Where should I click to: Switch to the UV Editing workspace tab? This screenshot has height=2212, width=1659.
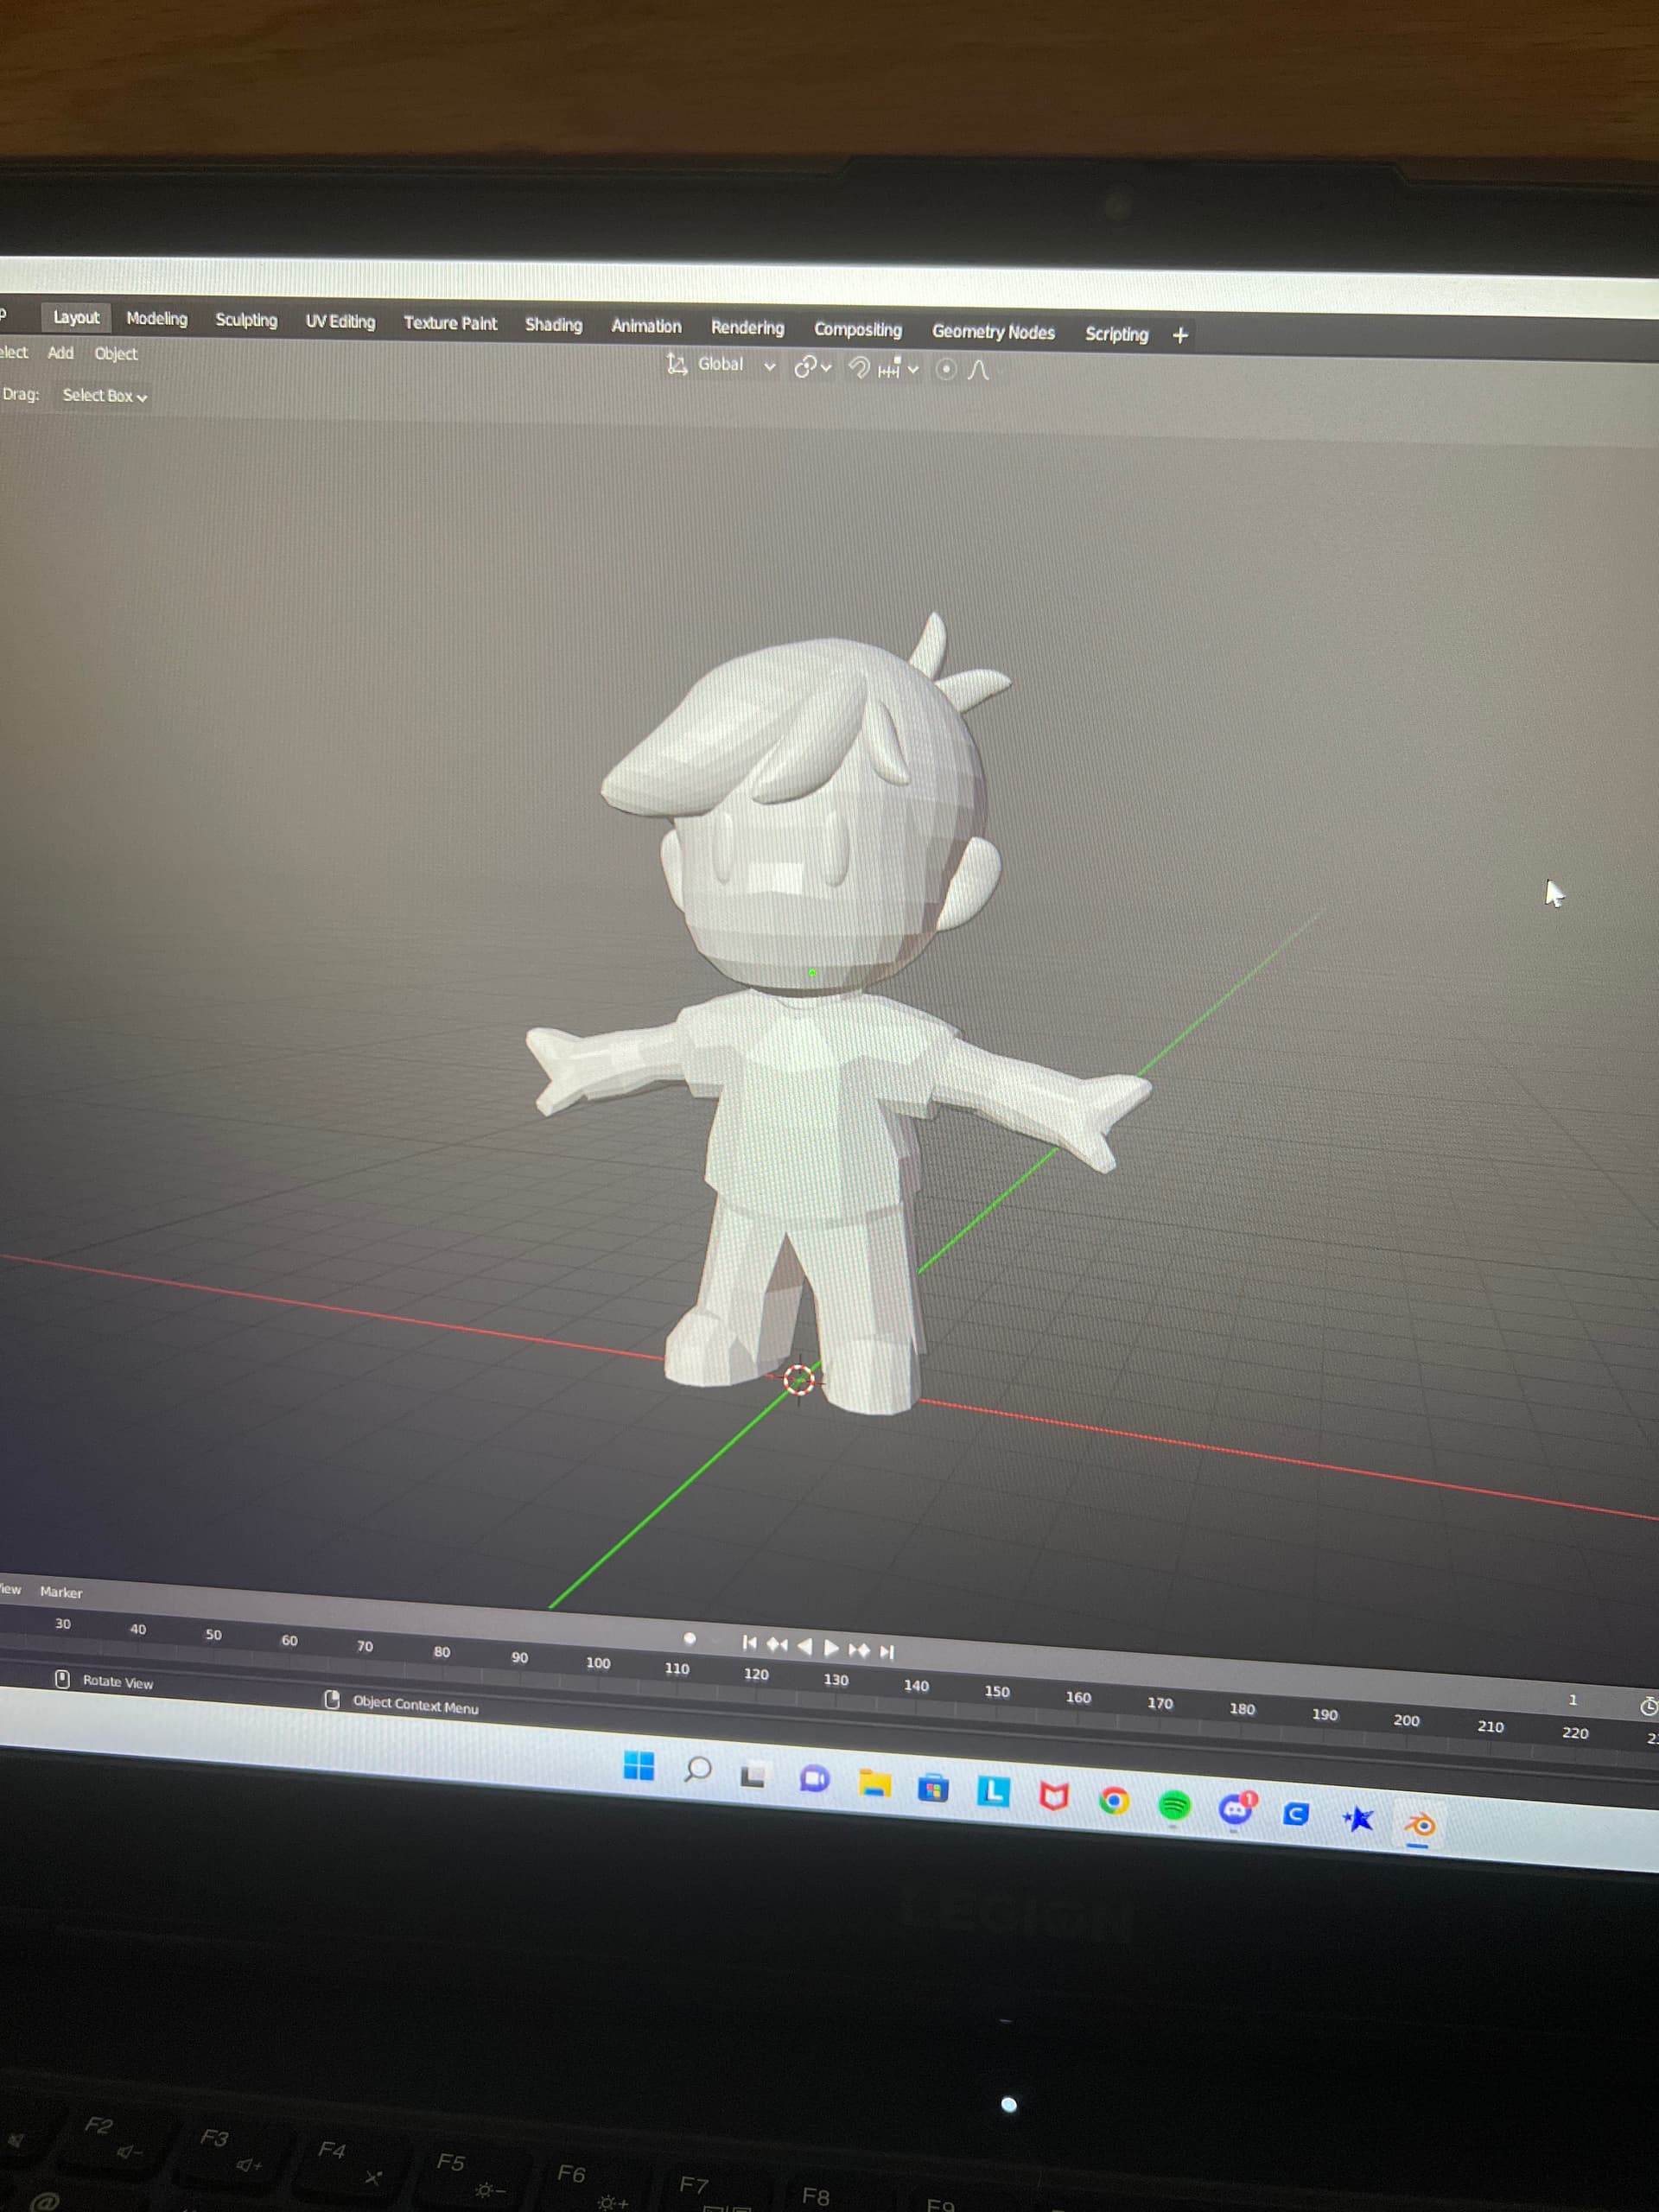click(340, 321)
